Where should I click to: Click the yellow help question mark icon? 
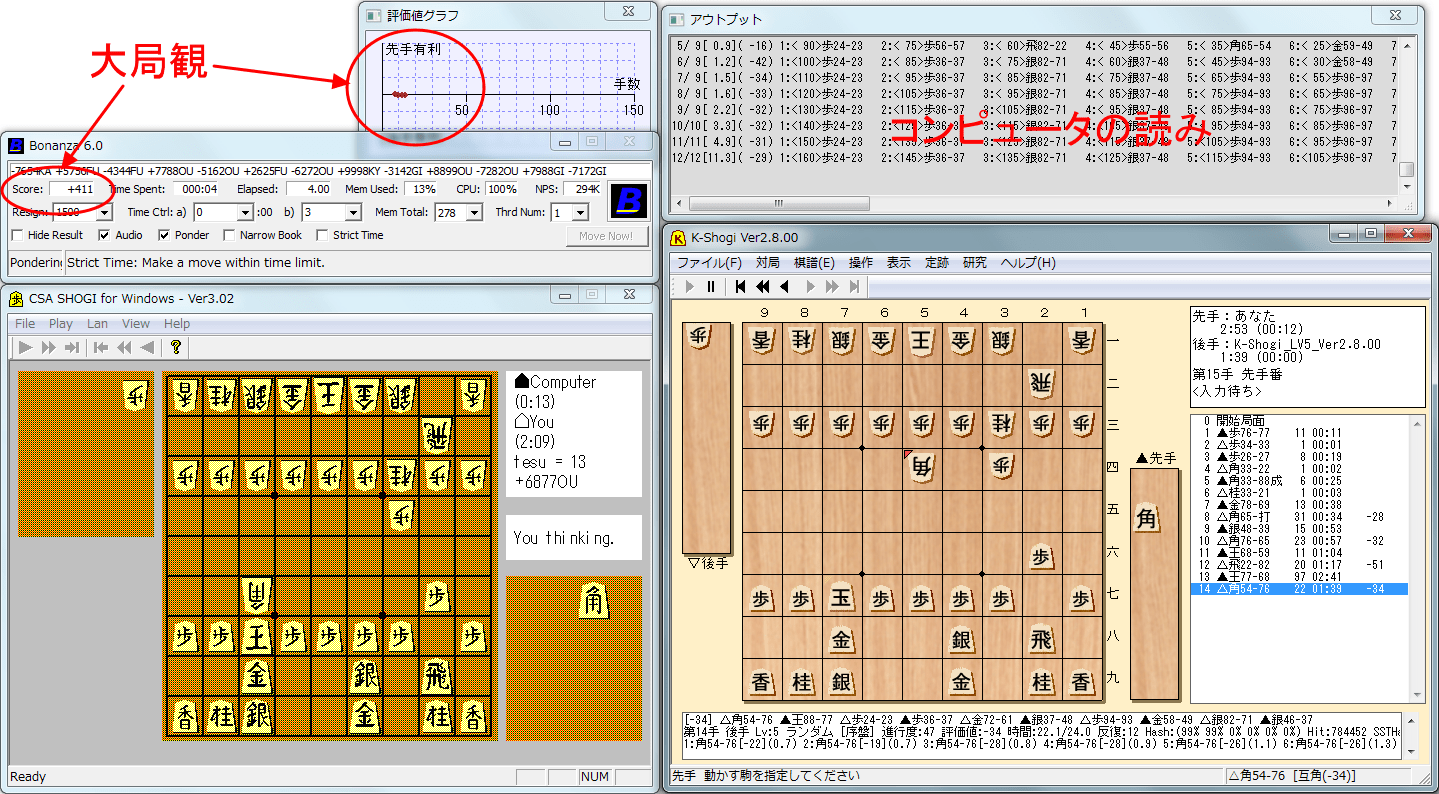coord(176,347)
